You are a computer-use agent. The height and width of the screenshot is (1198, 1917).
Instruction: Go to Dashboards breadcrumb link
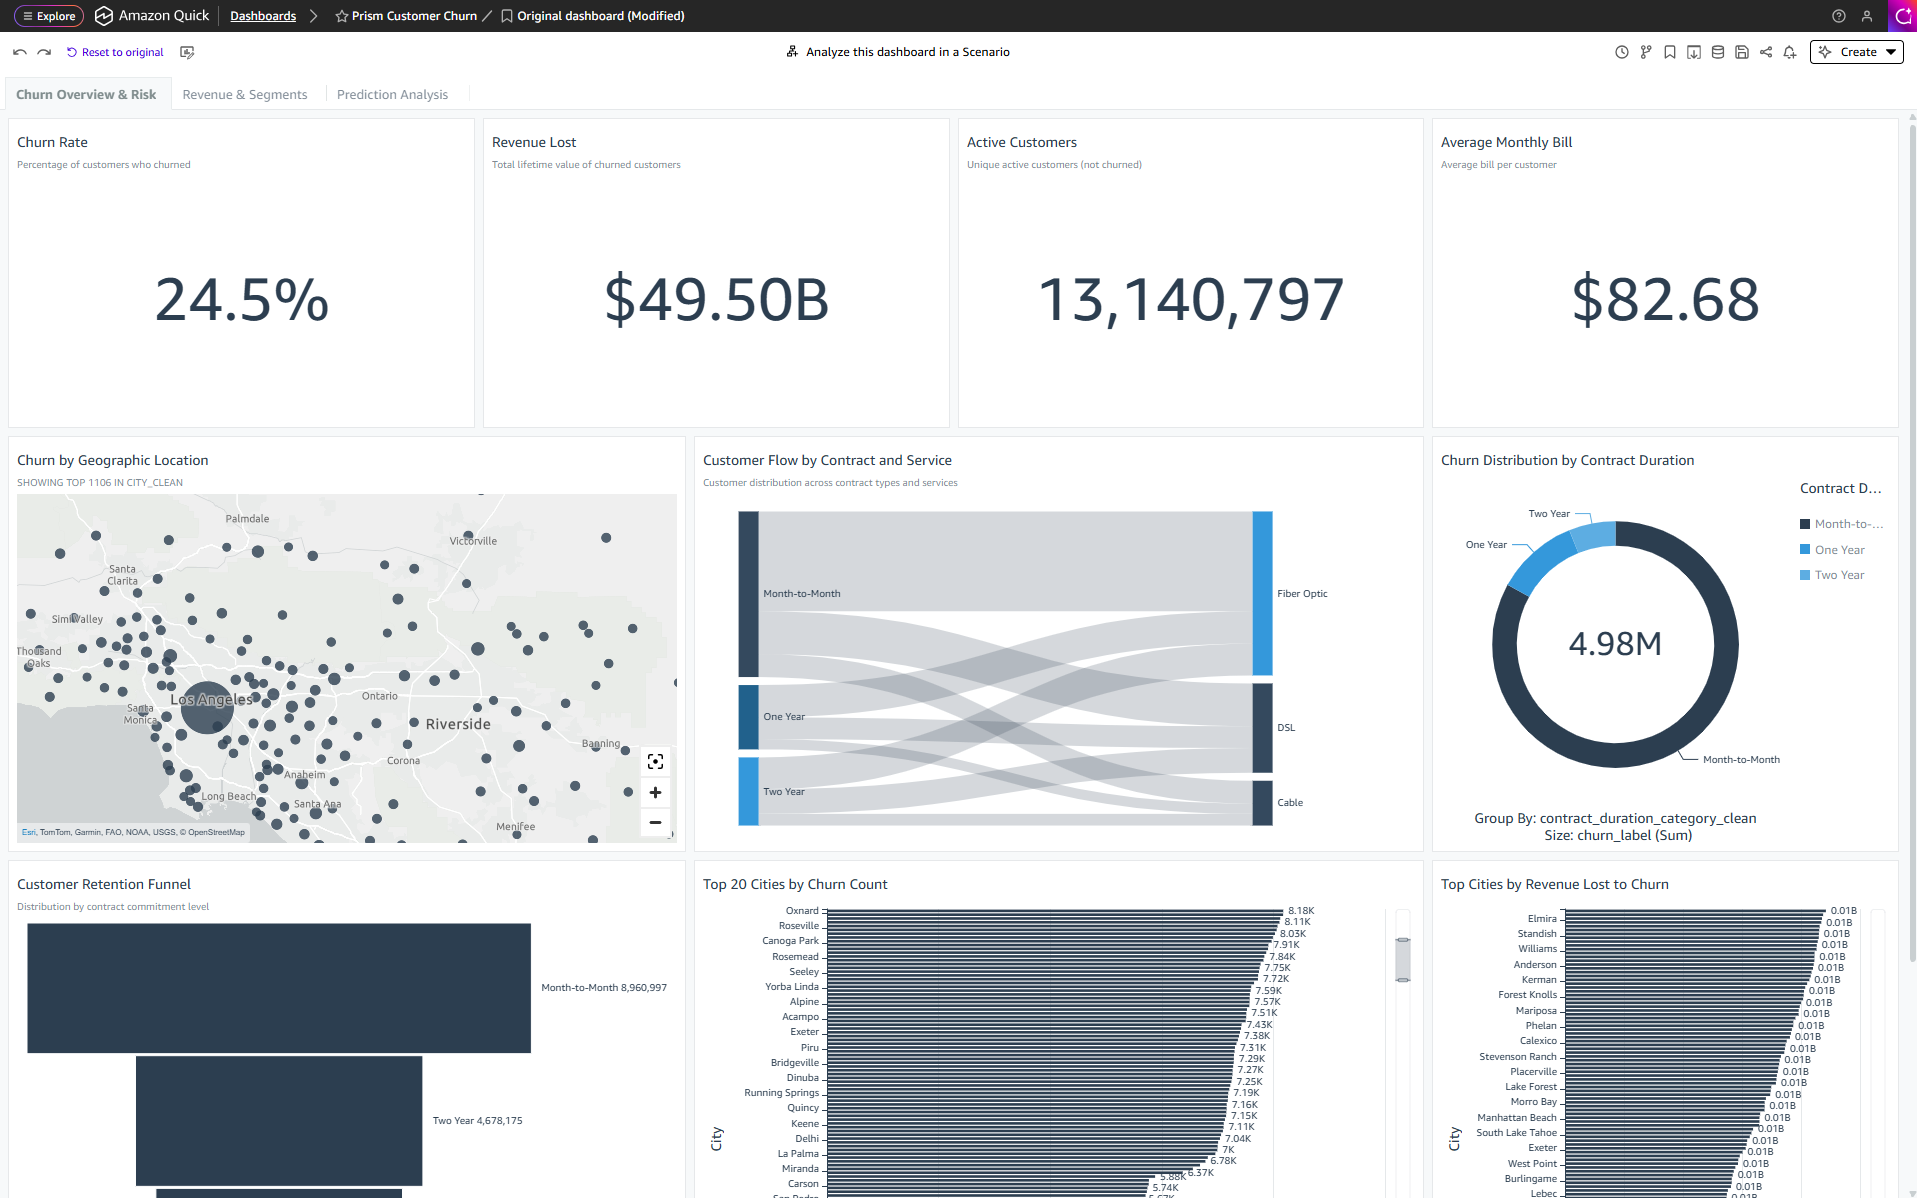(x=263, y=16)
